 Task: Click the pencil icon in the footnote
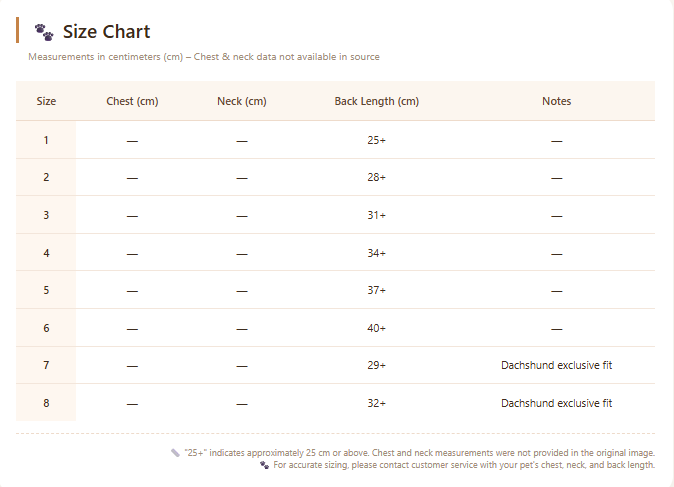click(175, 453)
